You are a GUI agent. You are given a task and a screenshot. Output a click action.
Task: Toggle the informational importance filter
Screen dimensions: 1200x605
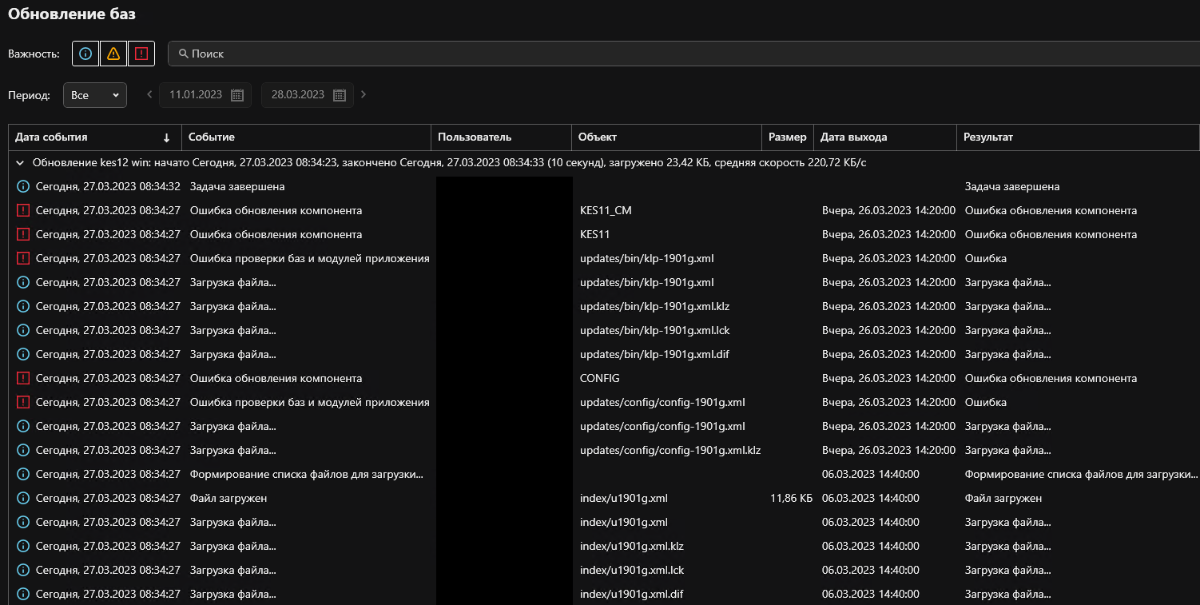click(x=85, y=53)
